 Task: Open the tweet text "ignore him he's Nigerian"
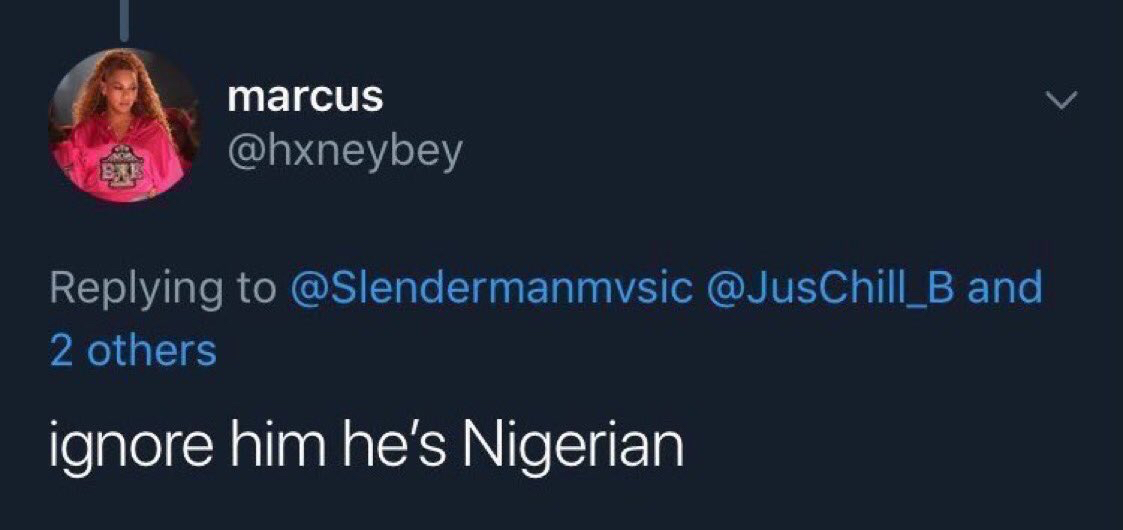367,447
